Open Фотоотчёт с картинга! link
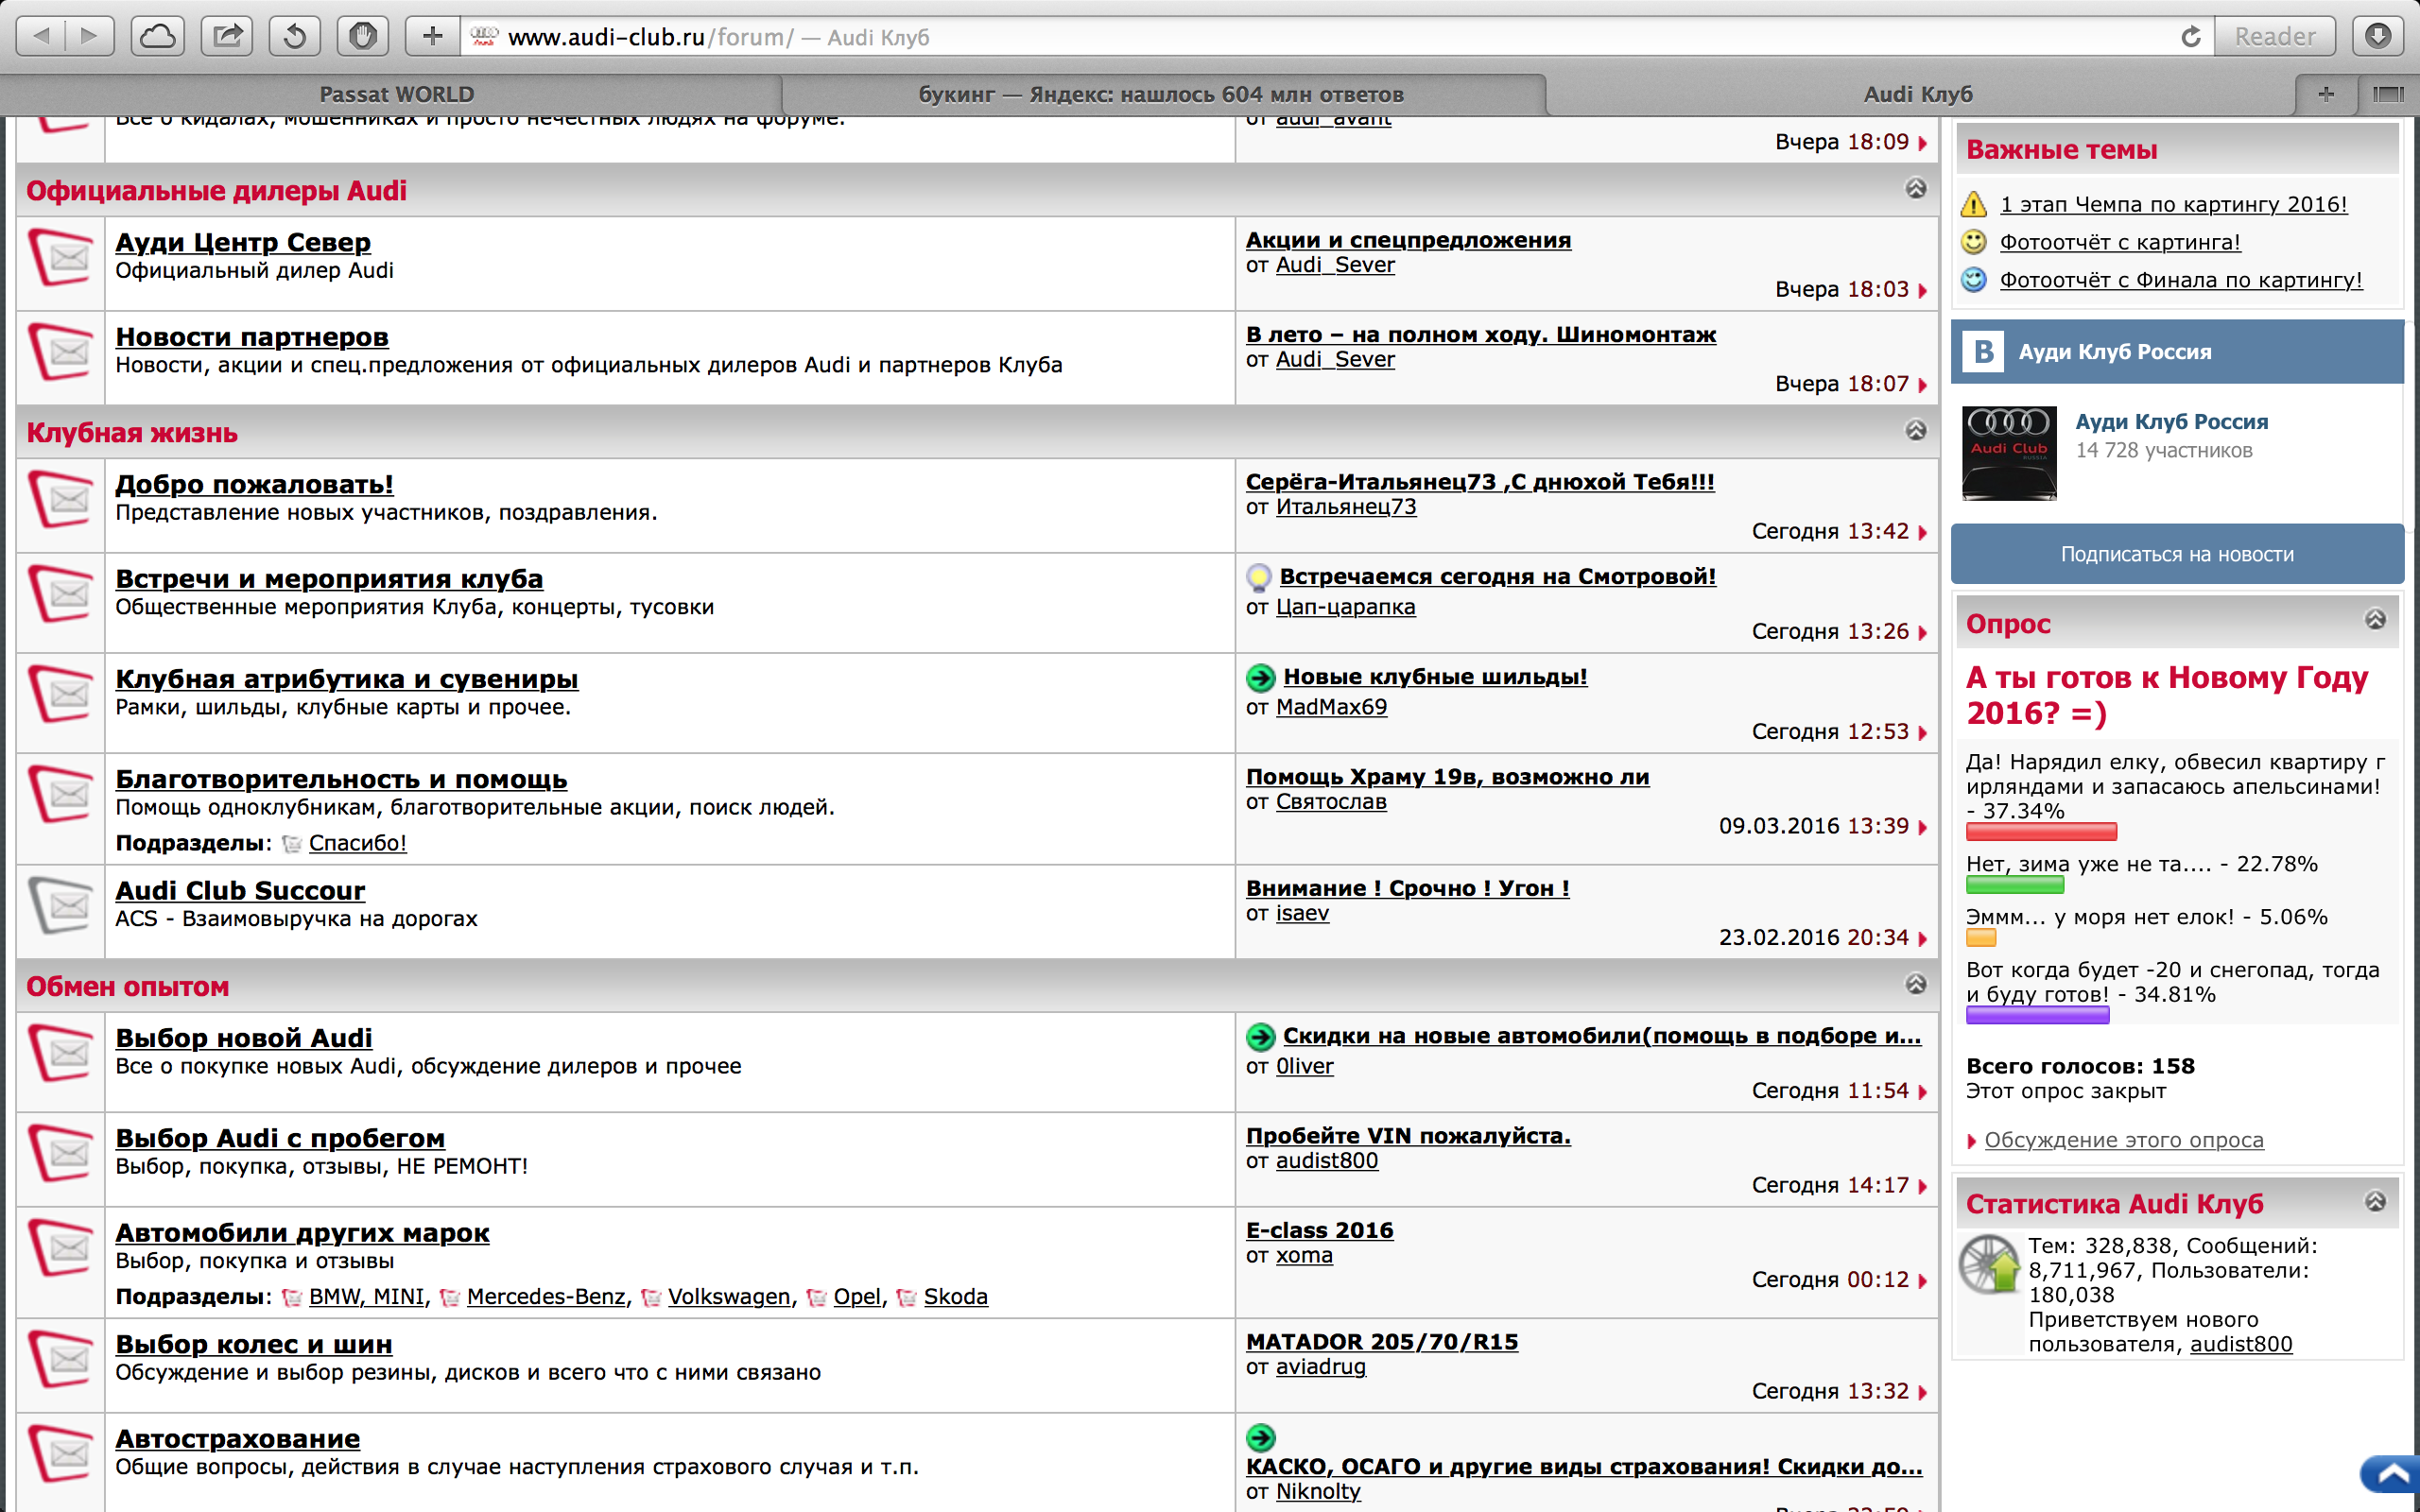Screen dimensions: 2420x1512 (x=2120, y=242)
